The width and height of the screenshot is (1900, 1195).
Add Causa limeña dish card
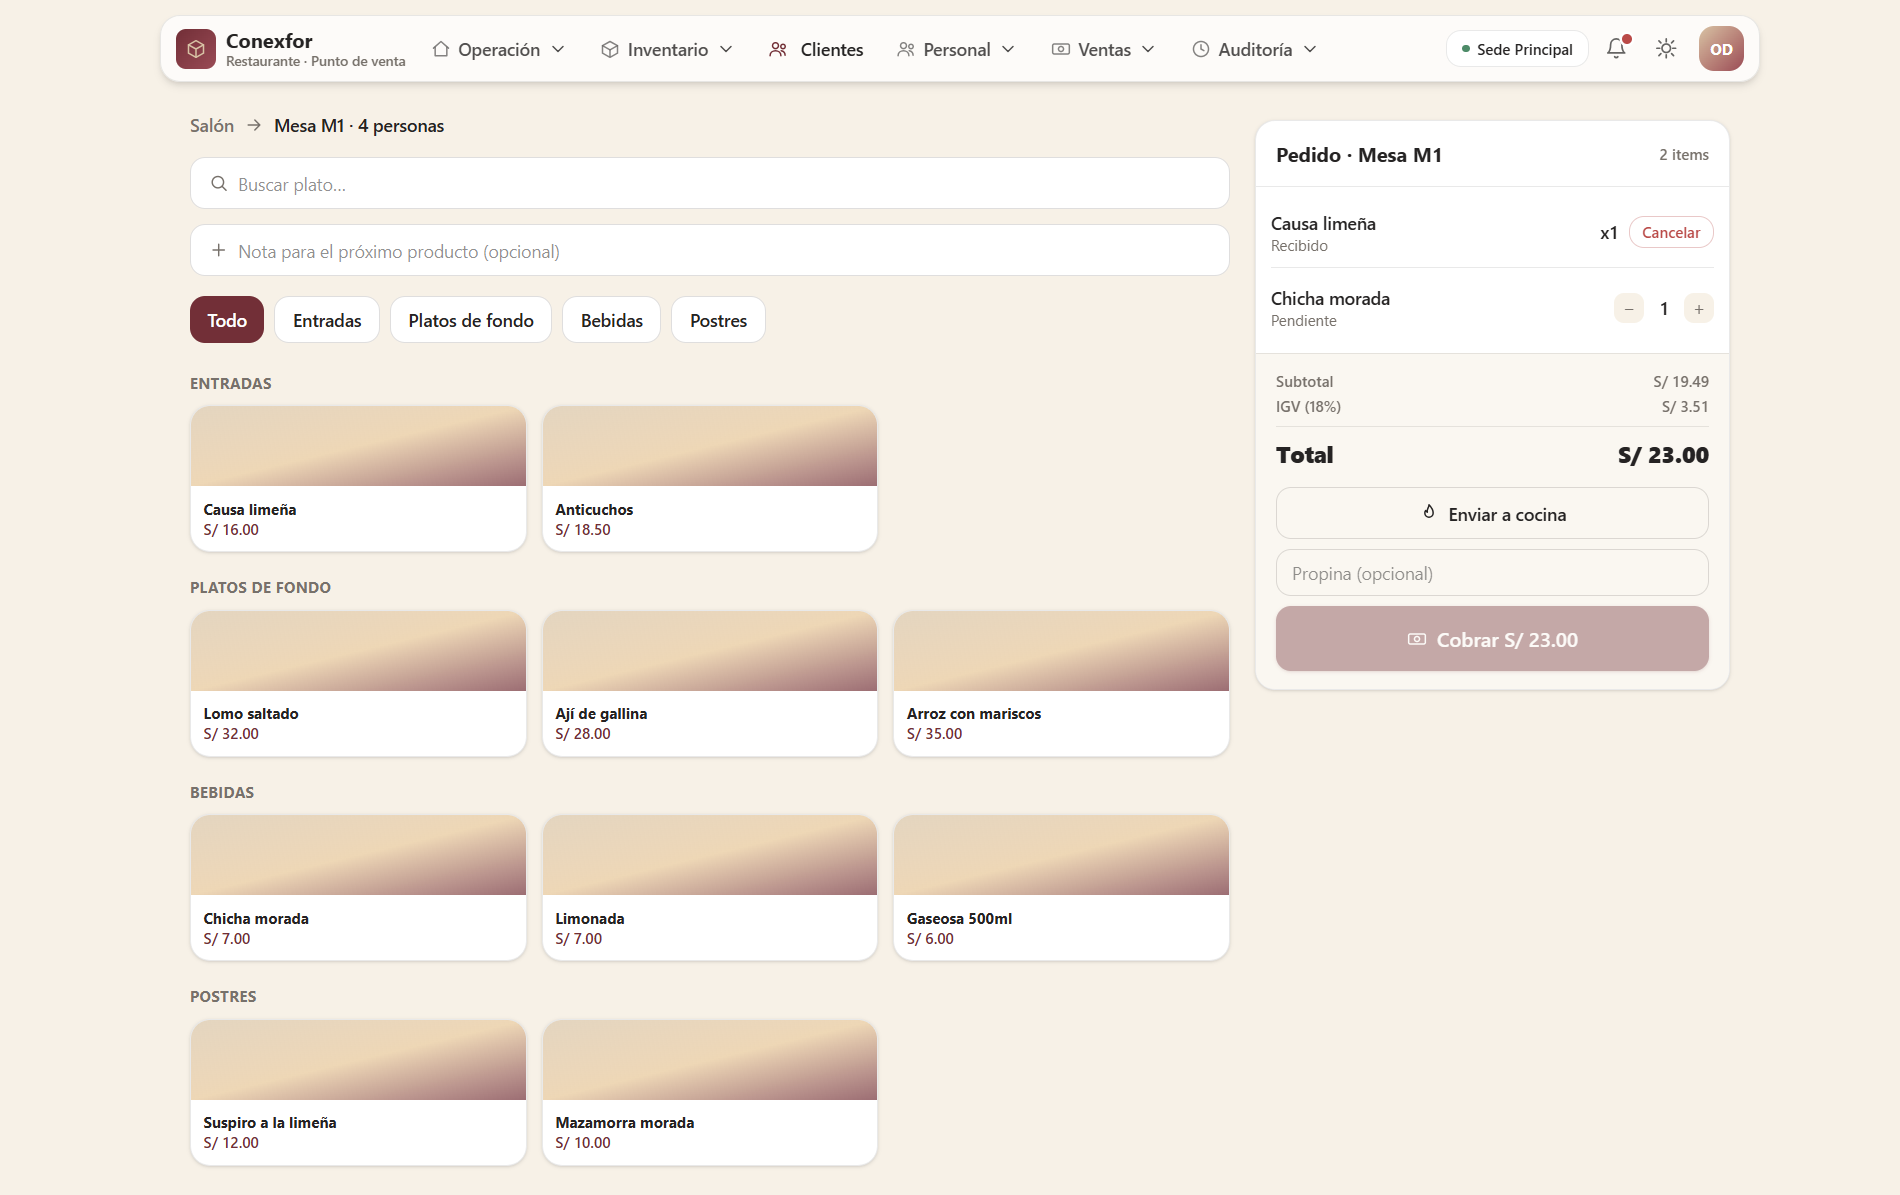[358, 479]
